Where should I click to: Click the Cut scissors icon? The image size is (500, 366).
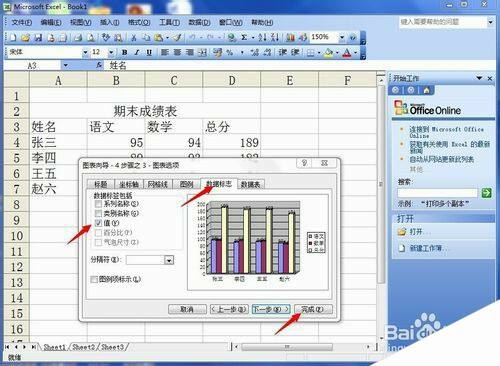tap(134, 38)
